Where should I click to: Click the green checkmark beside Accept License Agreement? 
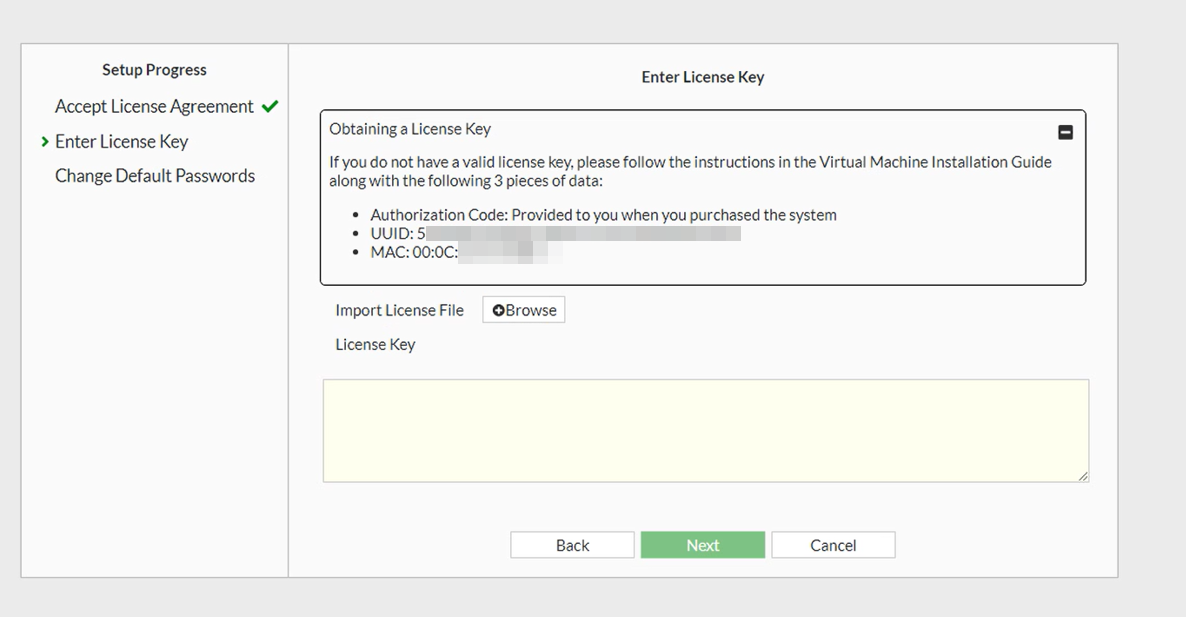click(269, 106)
